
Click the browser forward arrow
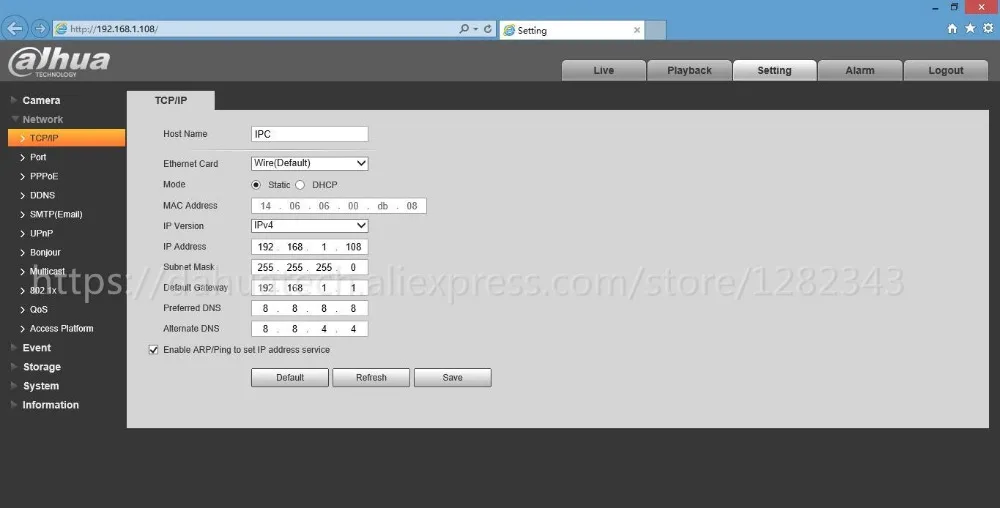point(40,29)
